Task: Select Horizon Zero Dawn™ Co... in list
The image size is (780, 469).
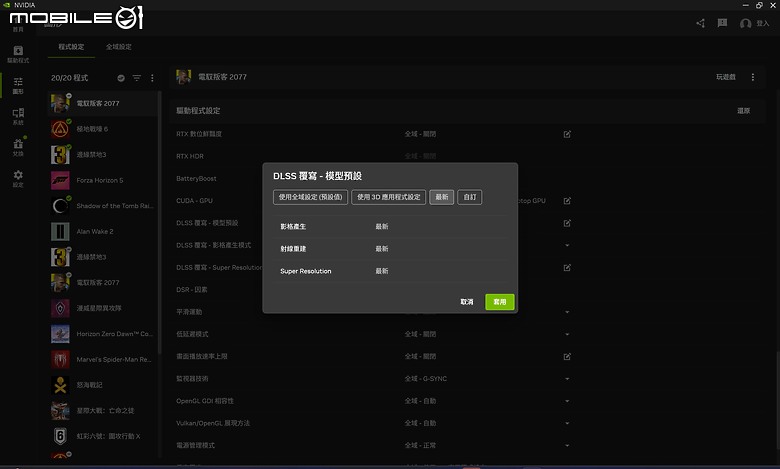Action: (x=102, y=334)
